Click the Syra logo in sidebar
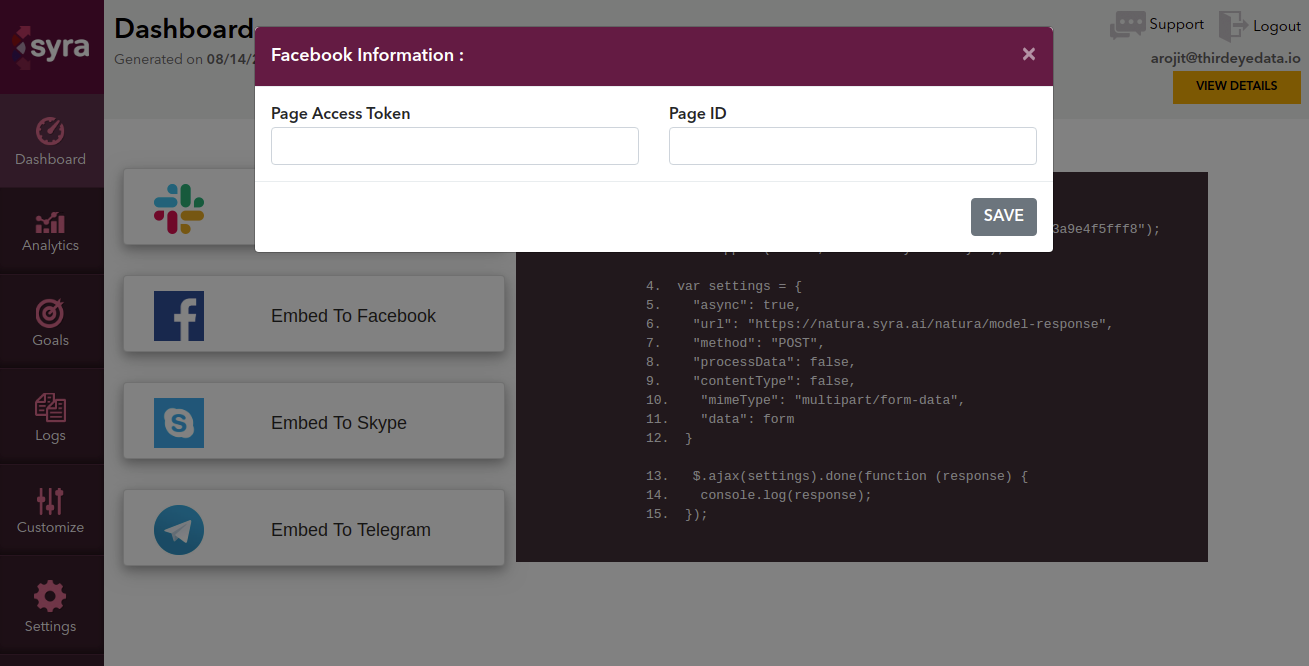Image resolution: width=1309 pixels, height=666 pixels. pyautogui.click(x=50, y=46)
